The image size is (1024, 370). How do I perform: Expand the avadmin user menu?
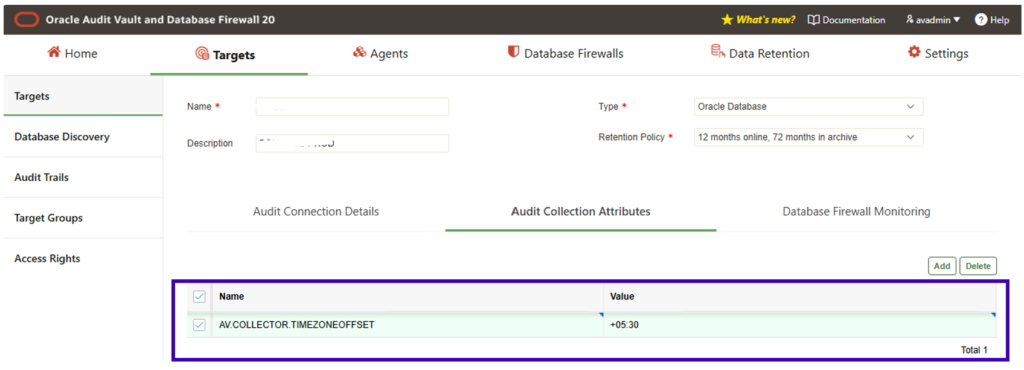tap(933, 20)
